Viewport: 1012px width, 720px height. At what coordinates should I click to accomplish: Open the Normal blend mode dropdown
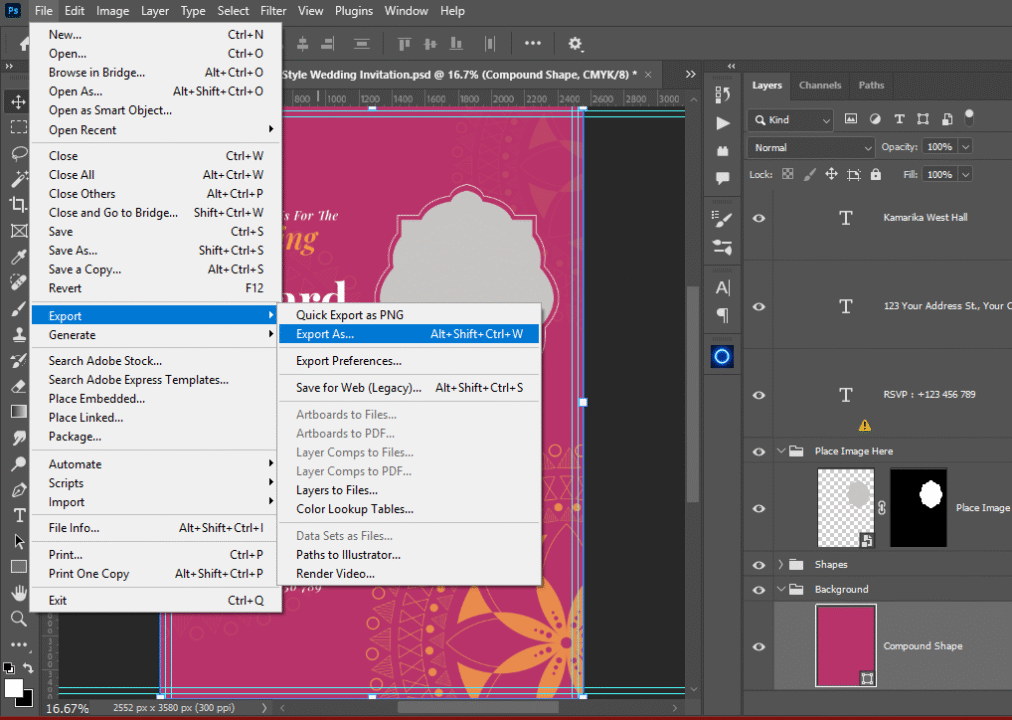tap(811, 147)
